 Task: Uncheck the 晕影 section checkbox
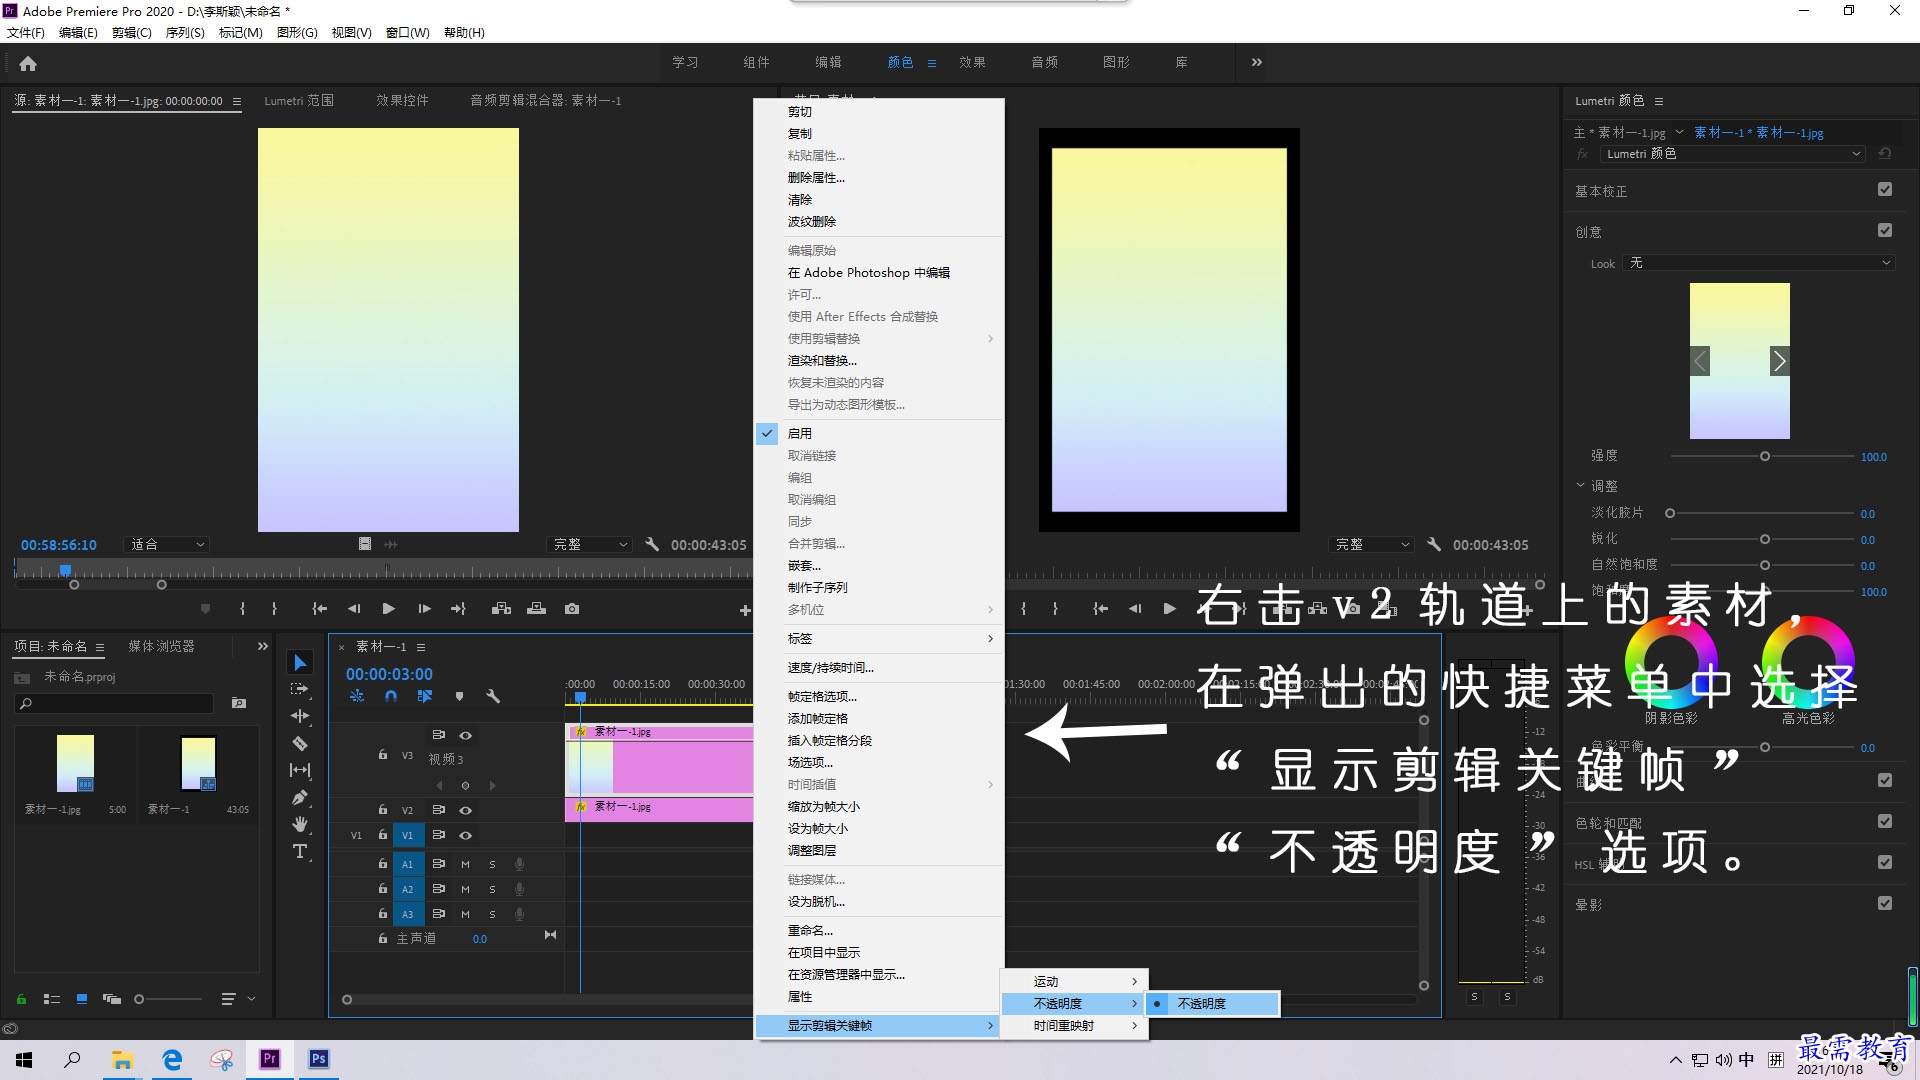1885,904
